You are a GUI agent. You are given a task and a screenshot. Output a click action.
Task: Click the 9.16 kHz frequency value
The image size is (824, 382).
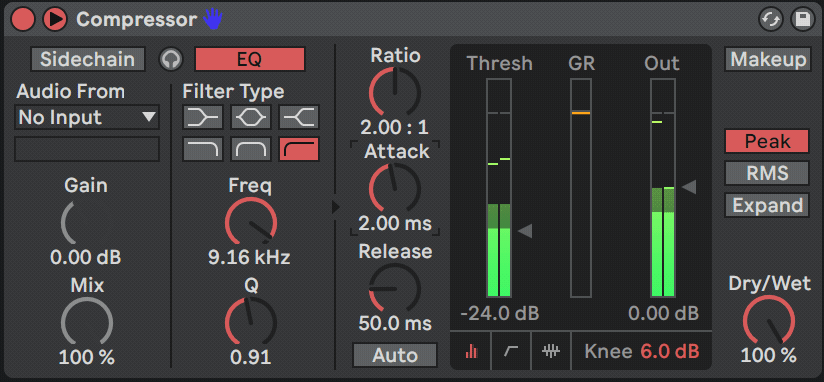tap(249, 257)
